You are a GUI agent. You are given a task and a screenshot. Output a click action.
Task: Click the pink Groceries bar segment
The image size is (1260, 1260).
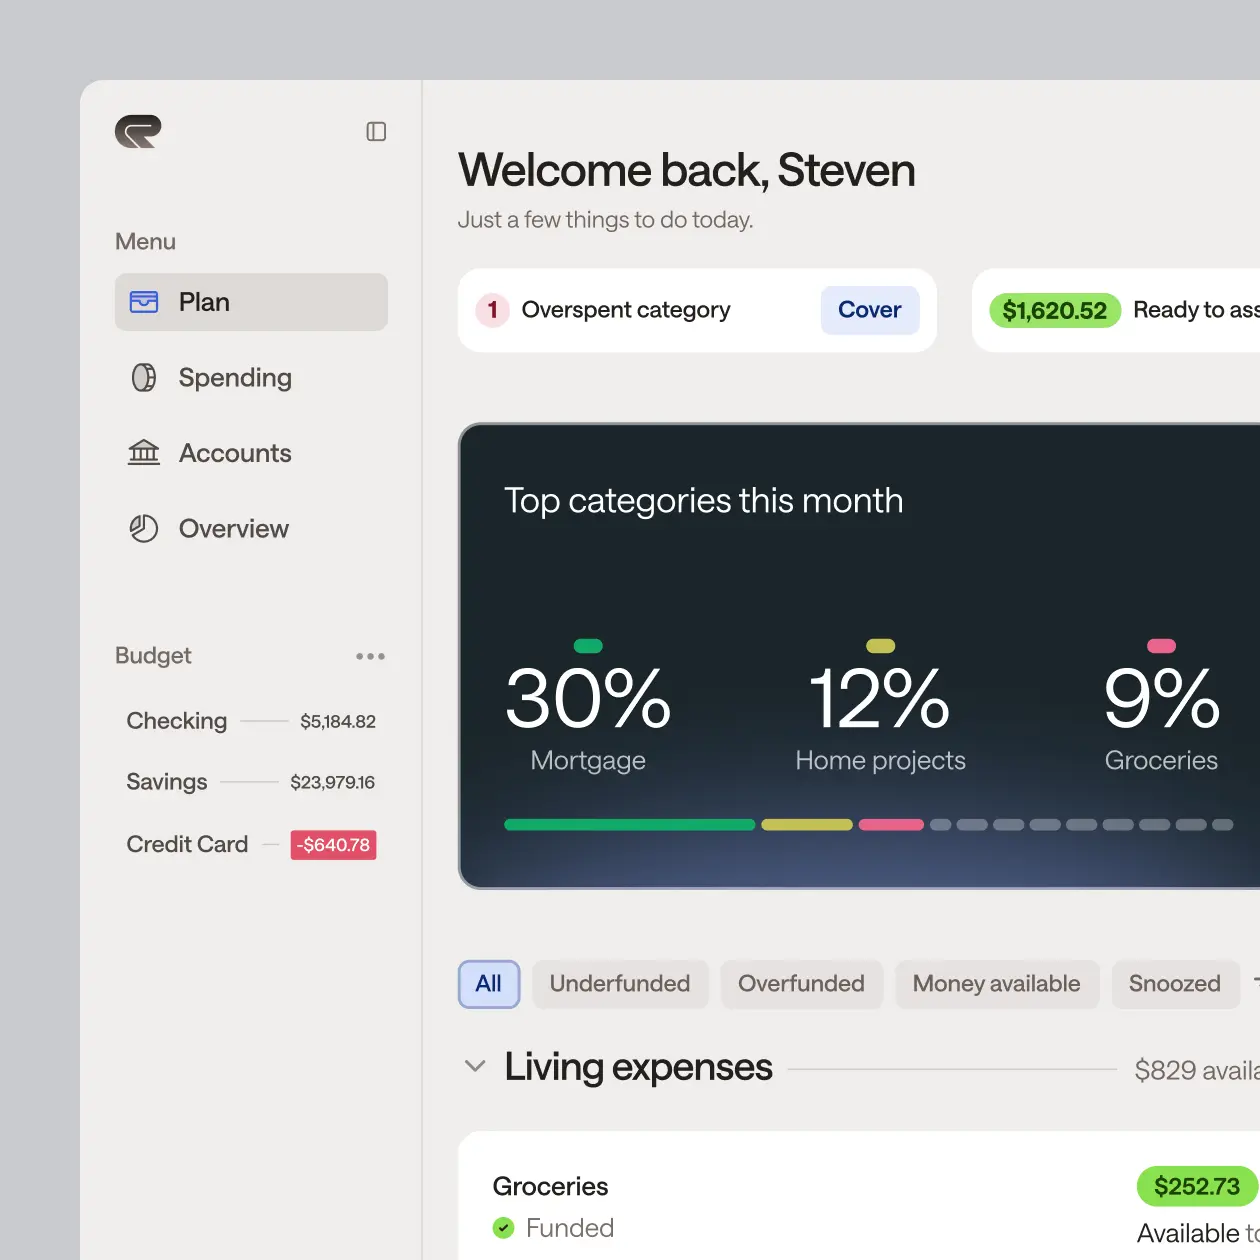(891, 825)
